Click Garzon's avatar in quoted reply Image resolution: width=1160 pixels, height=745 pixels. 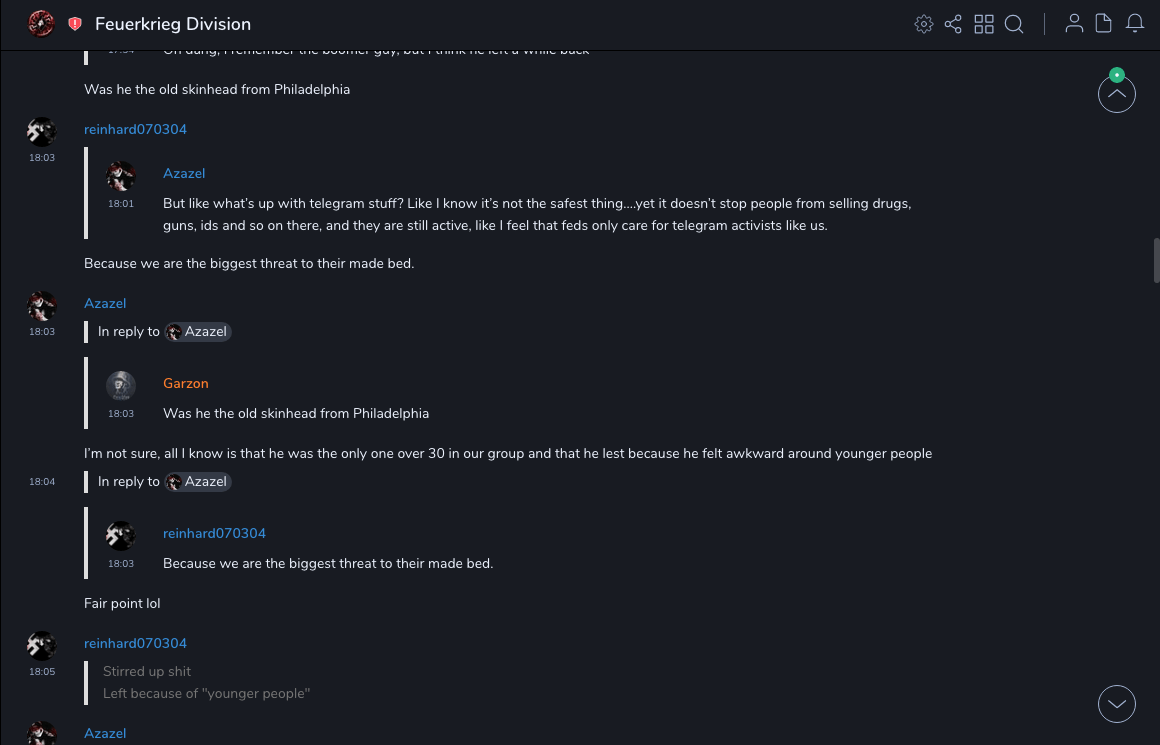(x=121, y=386)
